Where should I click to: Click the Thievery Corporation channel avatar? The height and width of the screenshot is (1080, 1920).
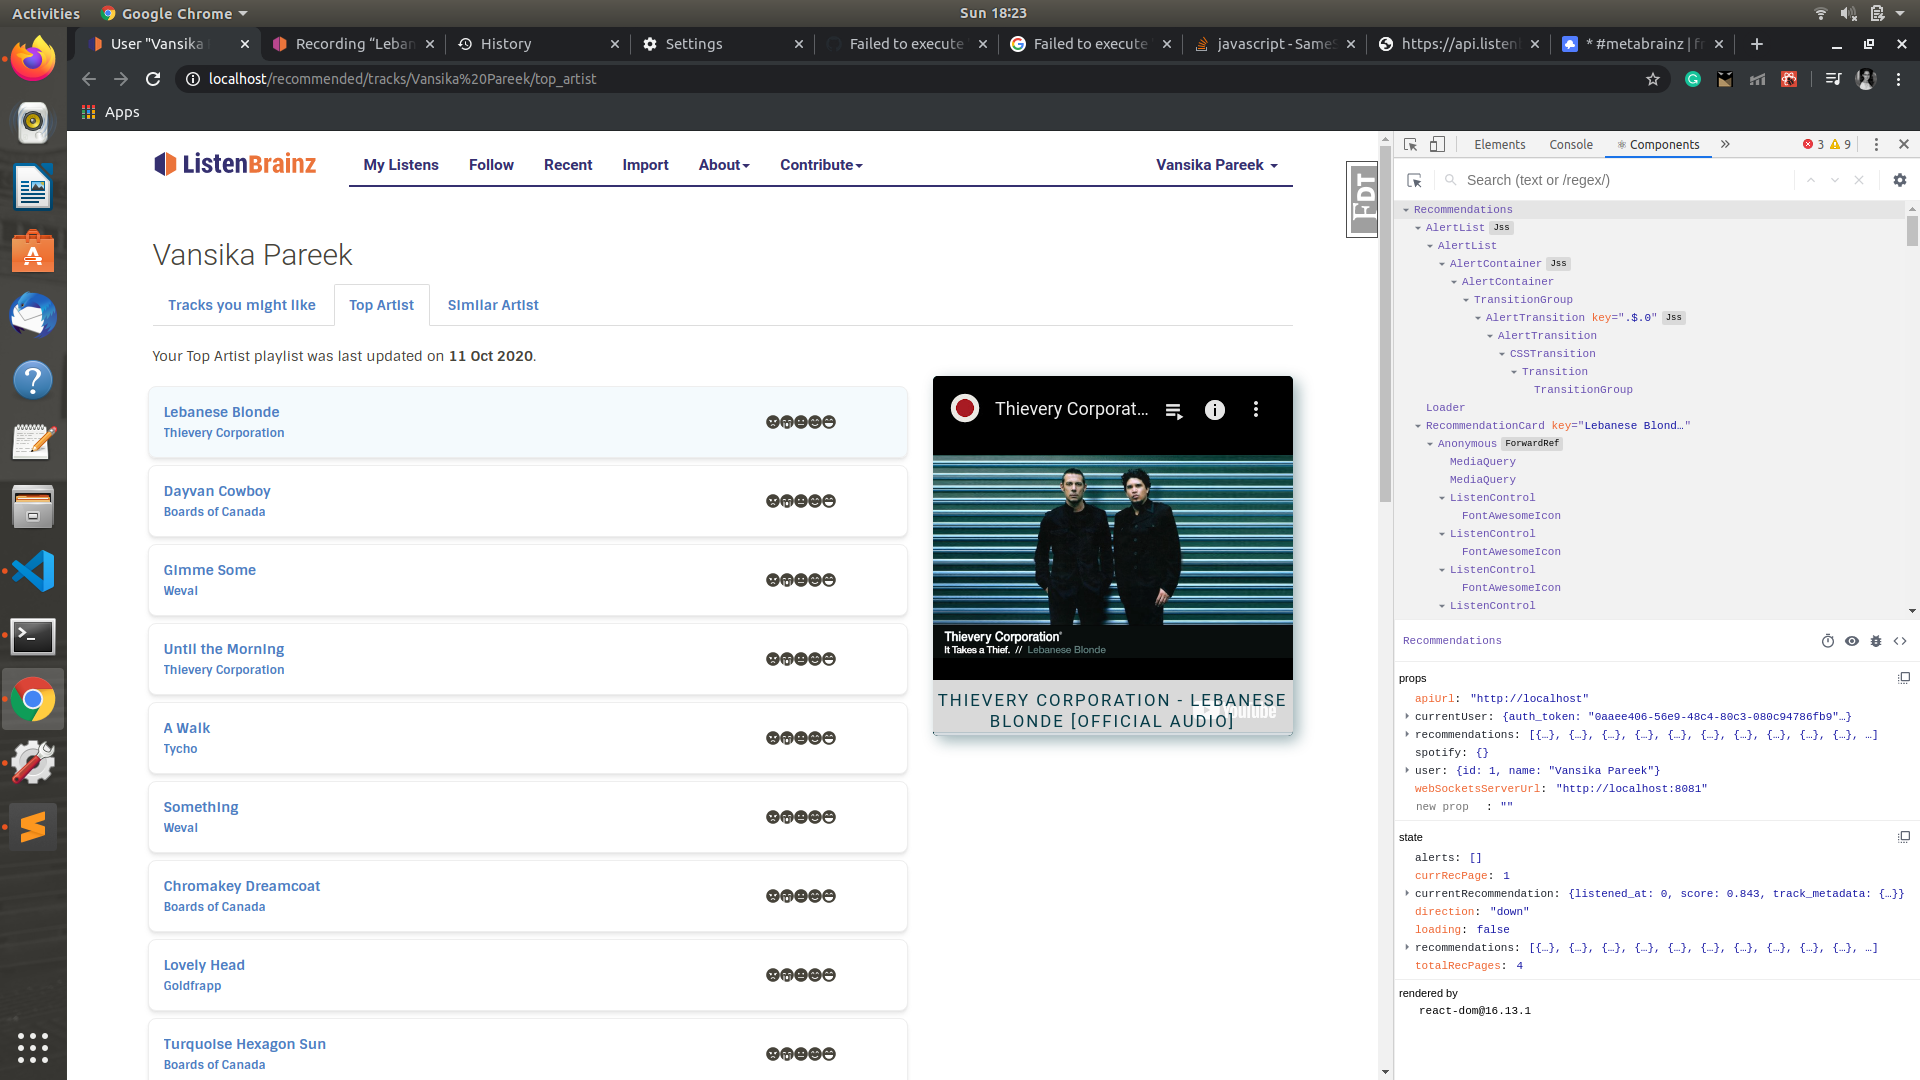(x=965, y=408)
